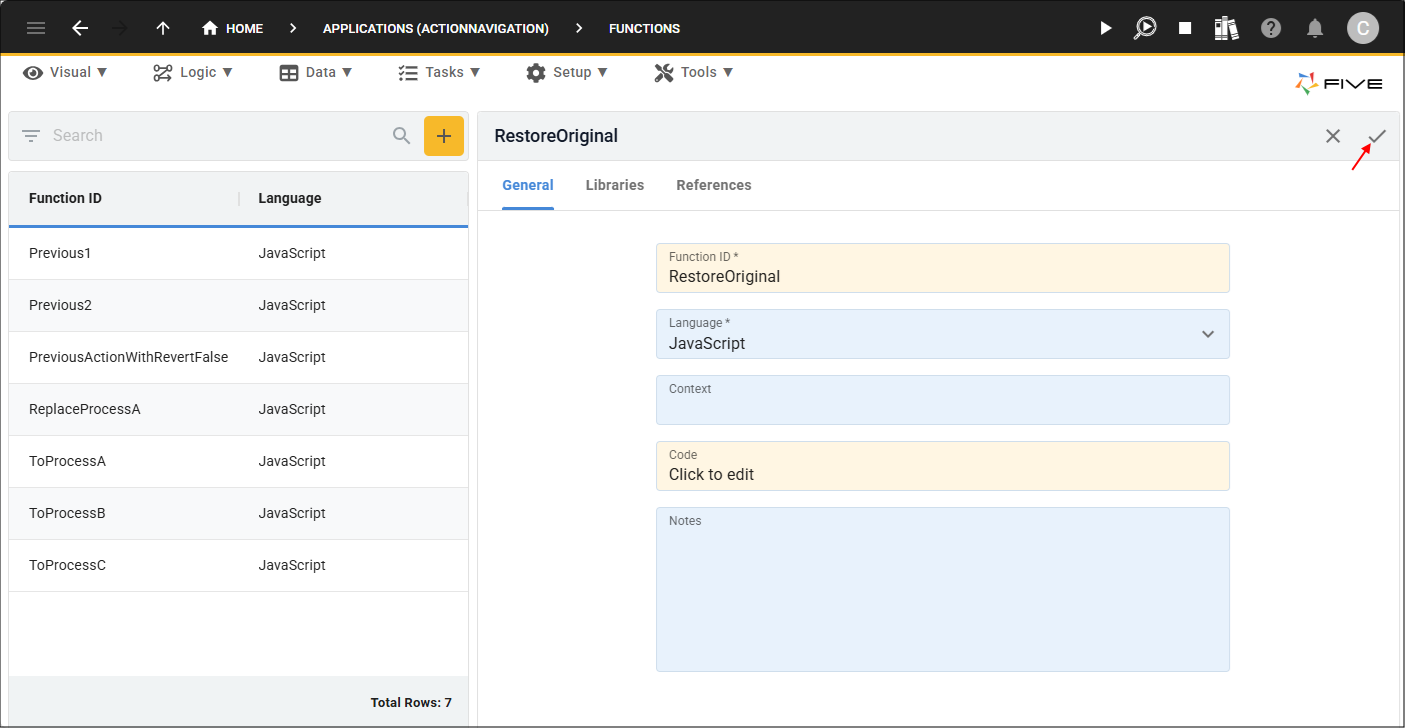The width and height of the screenshot is (1405, 728).
Task: Focus the Search field
Action: [x=215, y=136]
